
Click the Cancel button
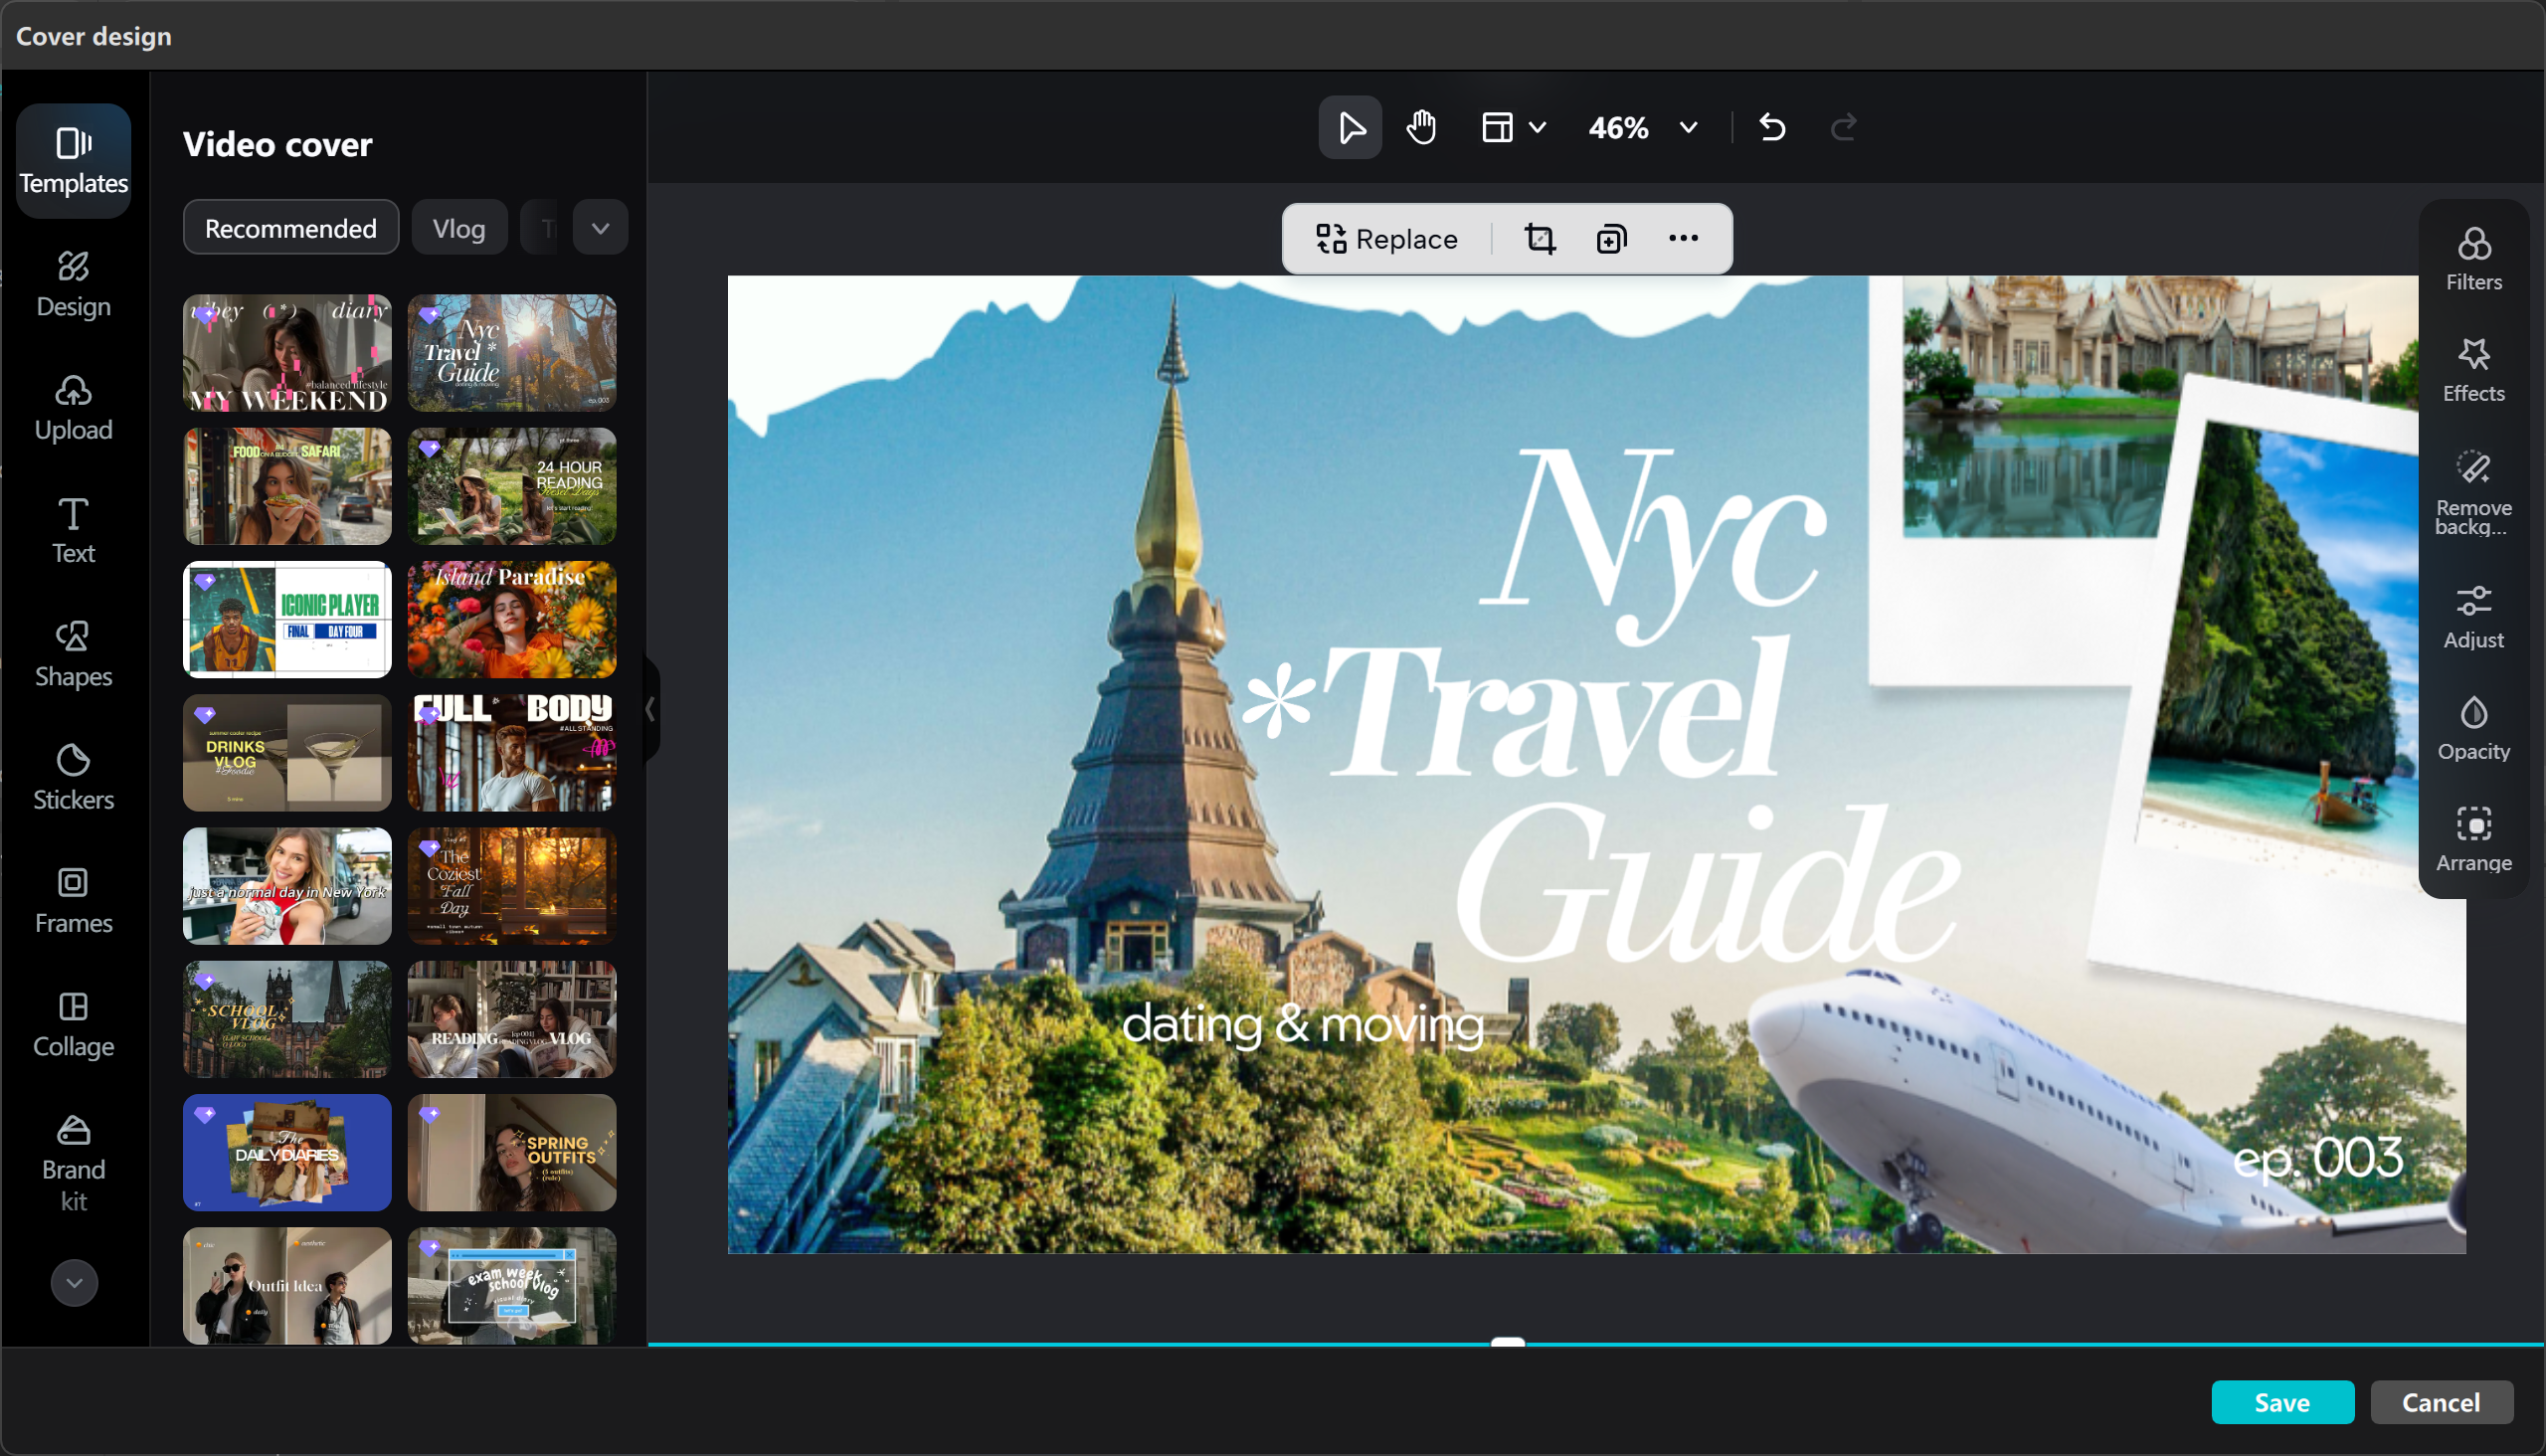2440,1402
